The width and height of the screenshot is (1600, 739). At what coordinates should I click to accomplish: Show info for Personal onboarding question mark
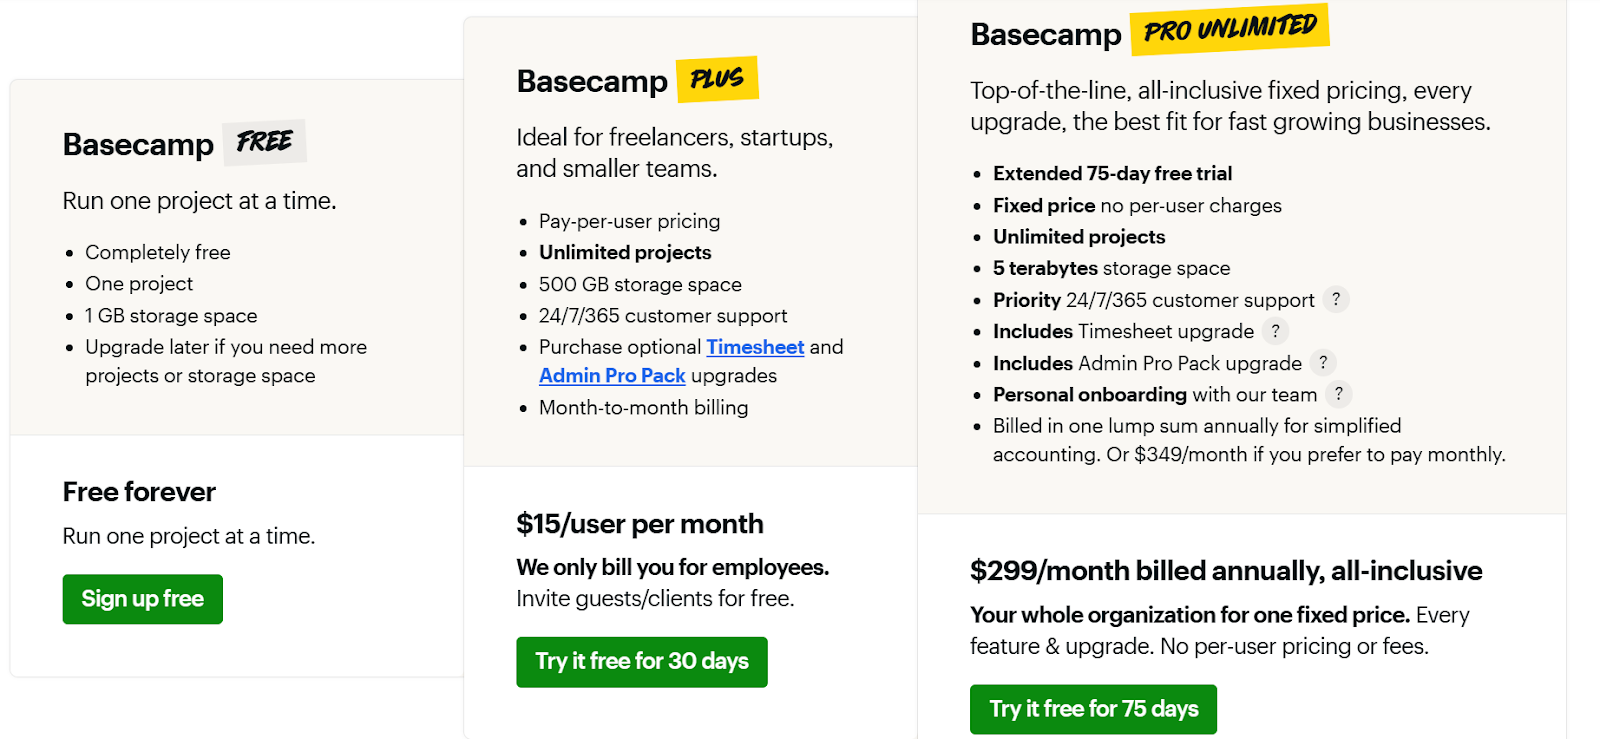click(x=1339, y=394)
